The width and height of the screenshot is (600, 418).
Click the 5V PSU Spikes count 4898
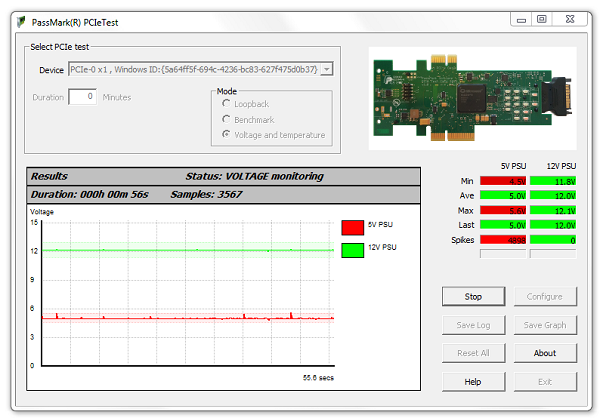coord(503,240)
